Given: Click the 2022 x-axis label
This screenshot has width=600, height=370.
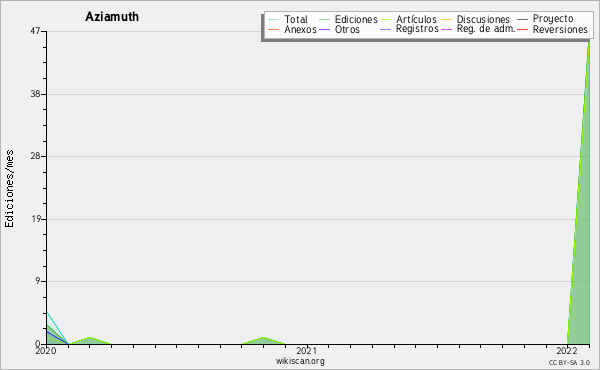Looking at the screenshot, I should click(x=567, y=351).
